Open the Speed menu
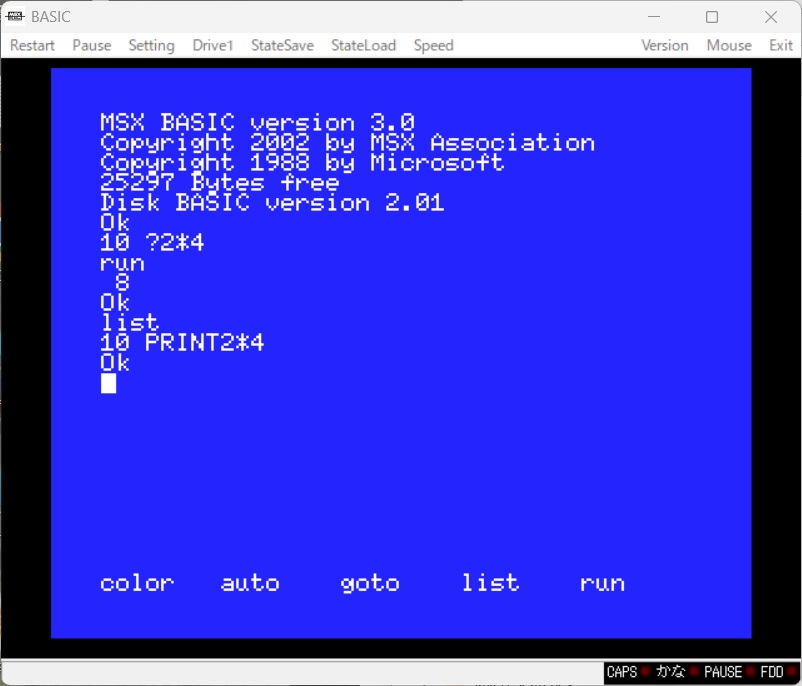The width and height of the screenshot is (802, 686). 433,46
